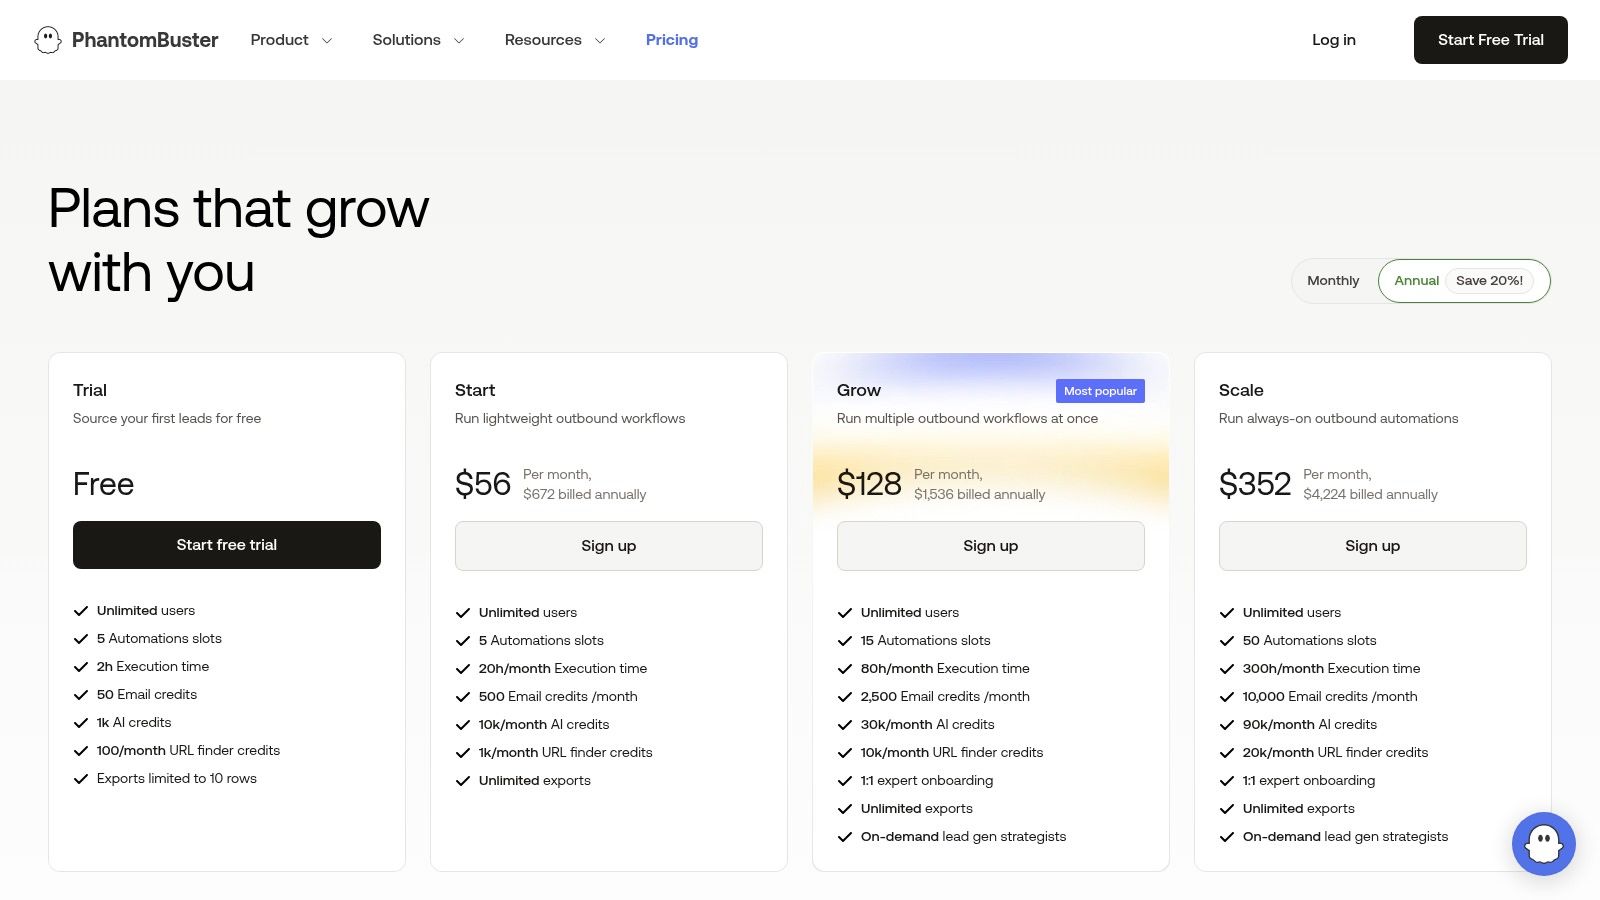The image size is (1600, 900).
Task: Click the Save 20%! pill label
Action: pos(1489,281)
